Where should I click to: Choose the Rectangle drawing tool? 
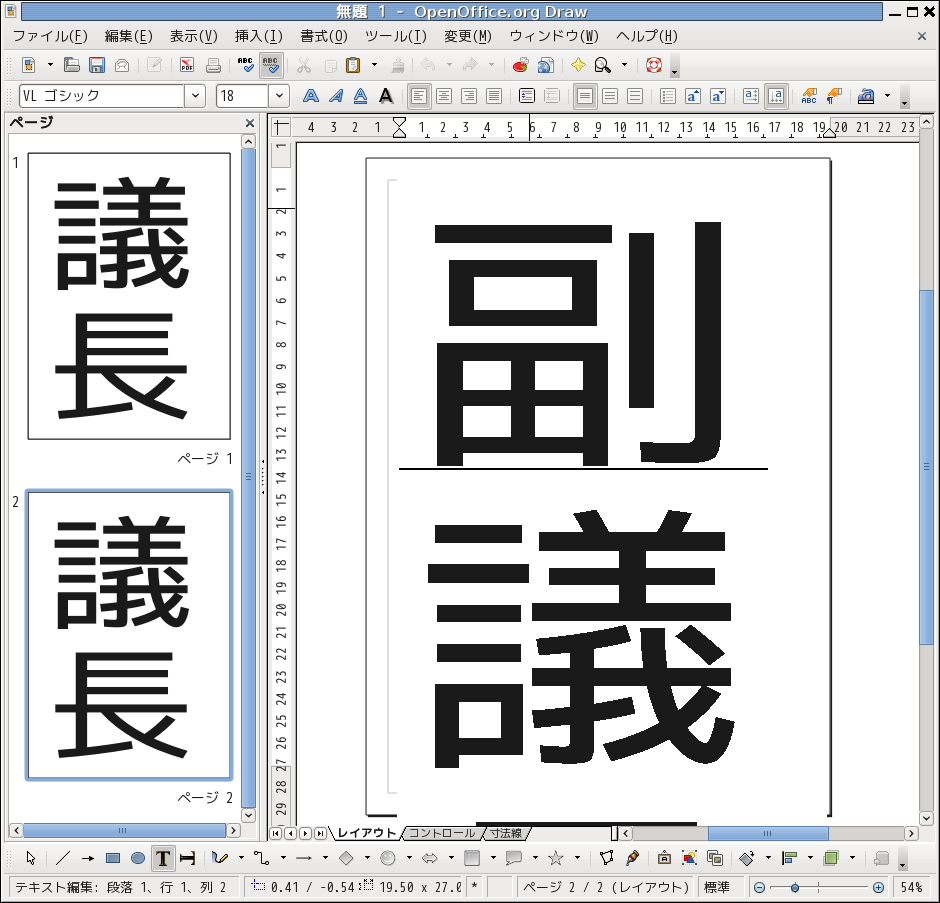[113, 858]
